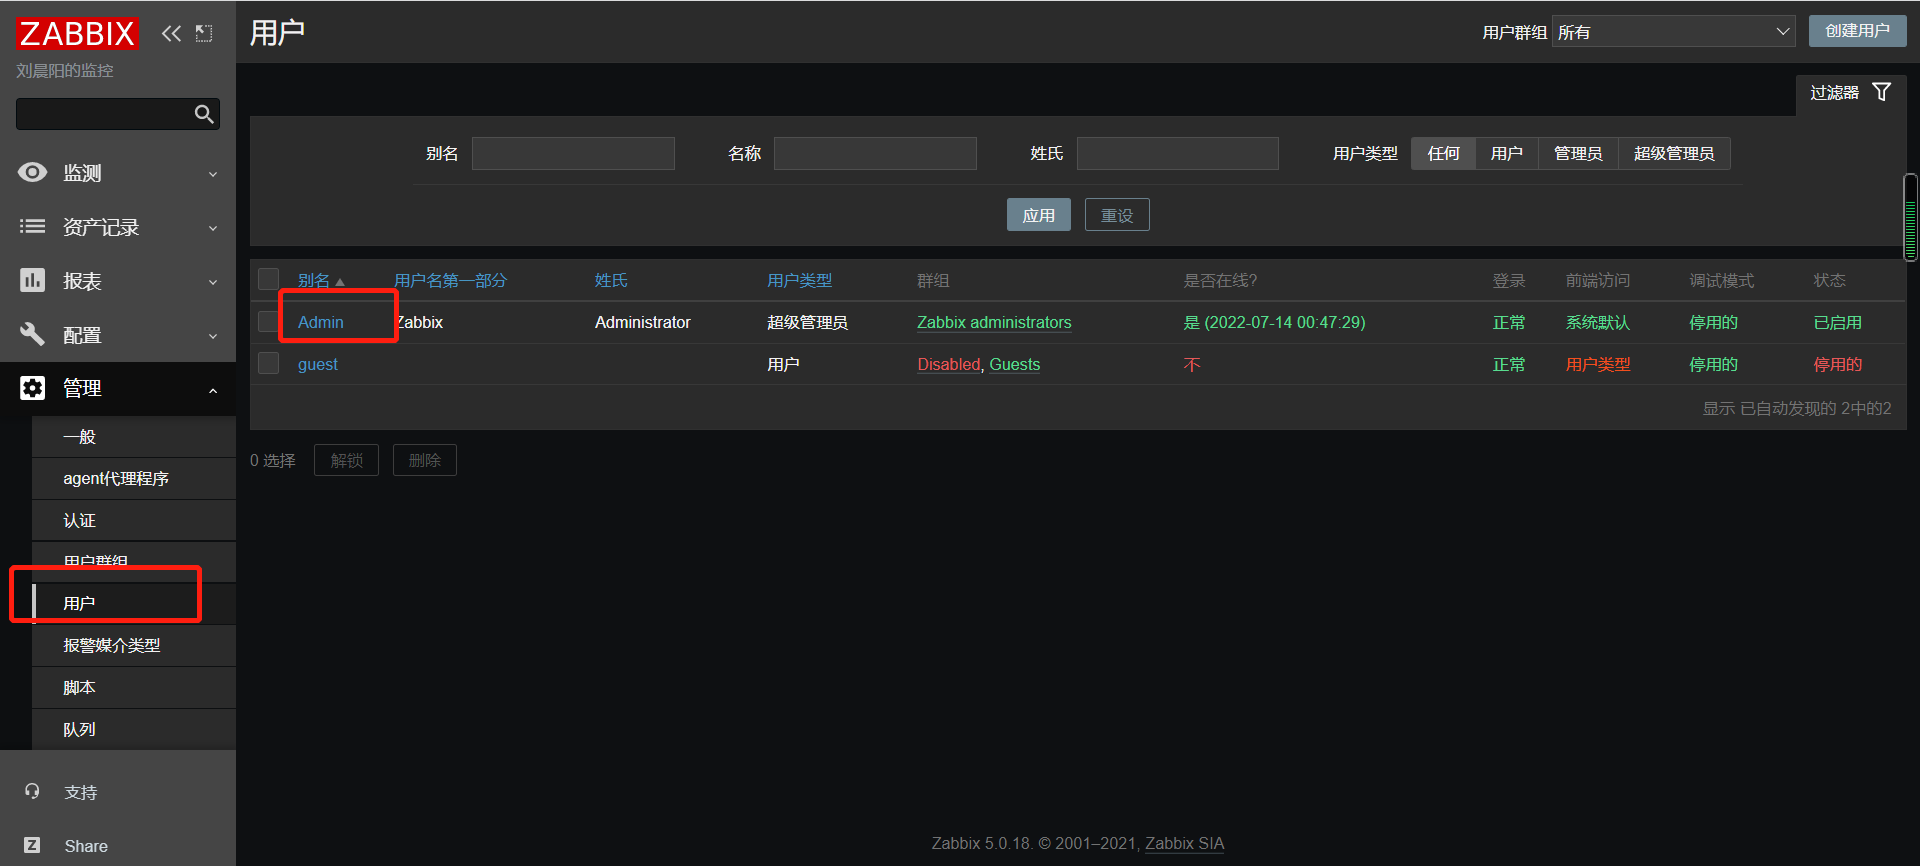1920x866 pixels.
Task: Open the Admin user link
Action: (x=320, y=322)
